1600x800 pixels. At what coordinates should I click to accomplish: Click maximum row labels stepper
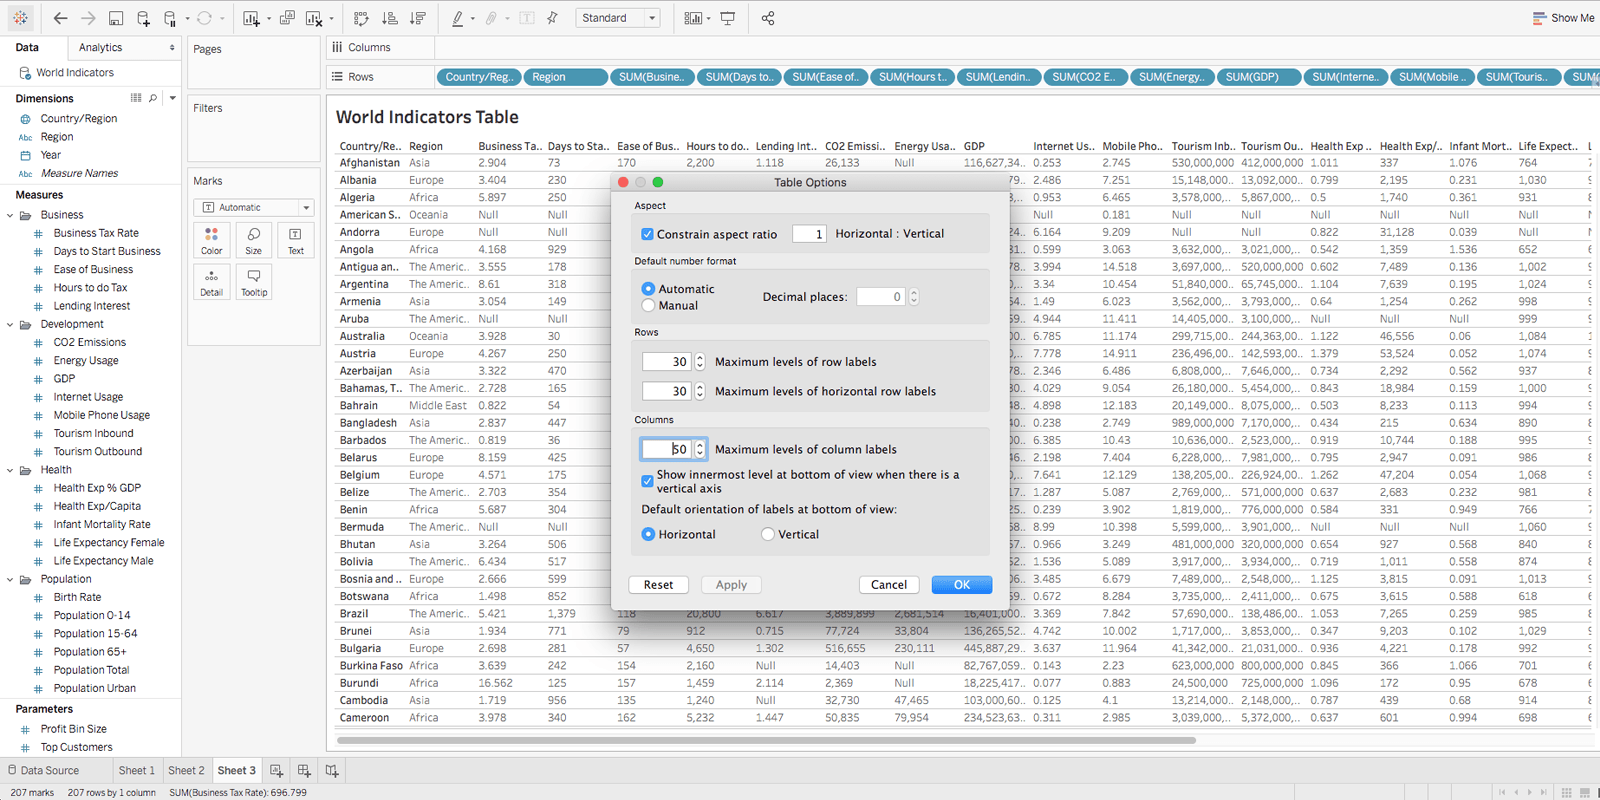(x=700, y=362)
